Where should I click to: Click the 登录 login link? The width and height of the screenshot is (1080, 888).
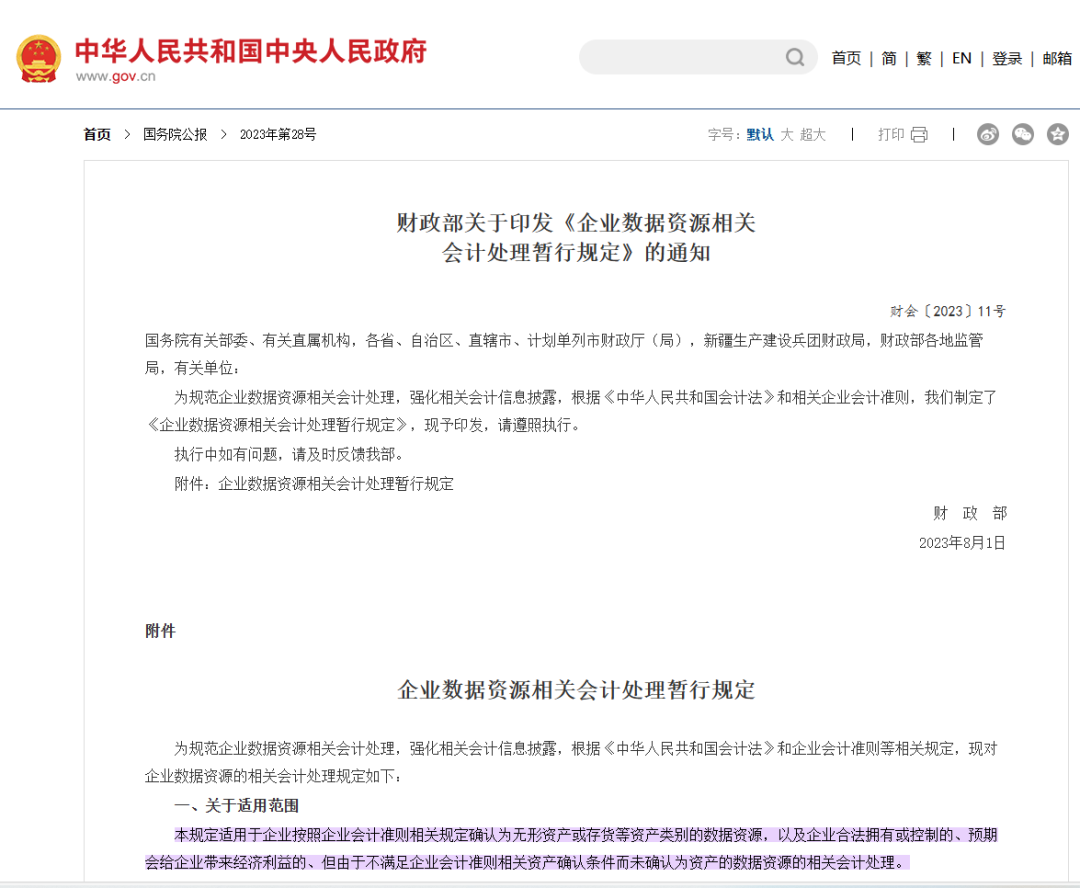pyautogui.click(x=1007, y=58)
